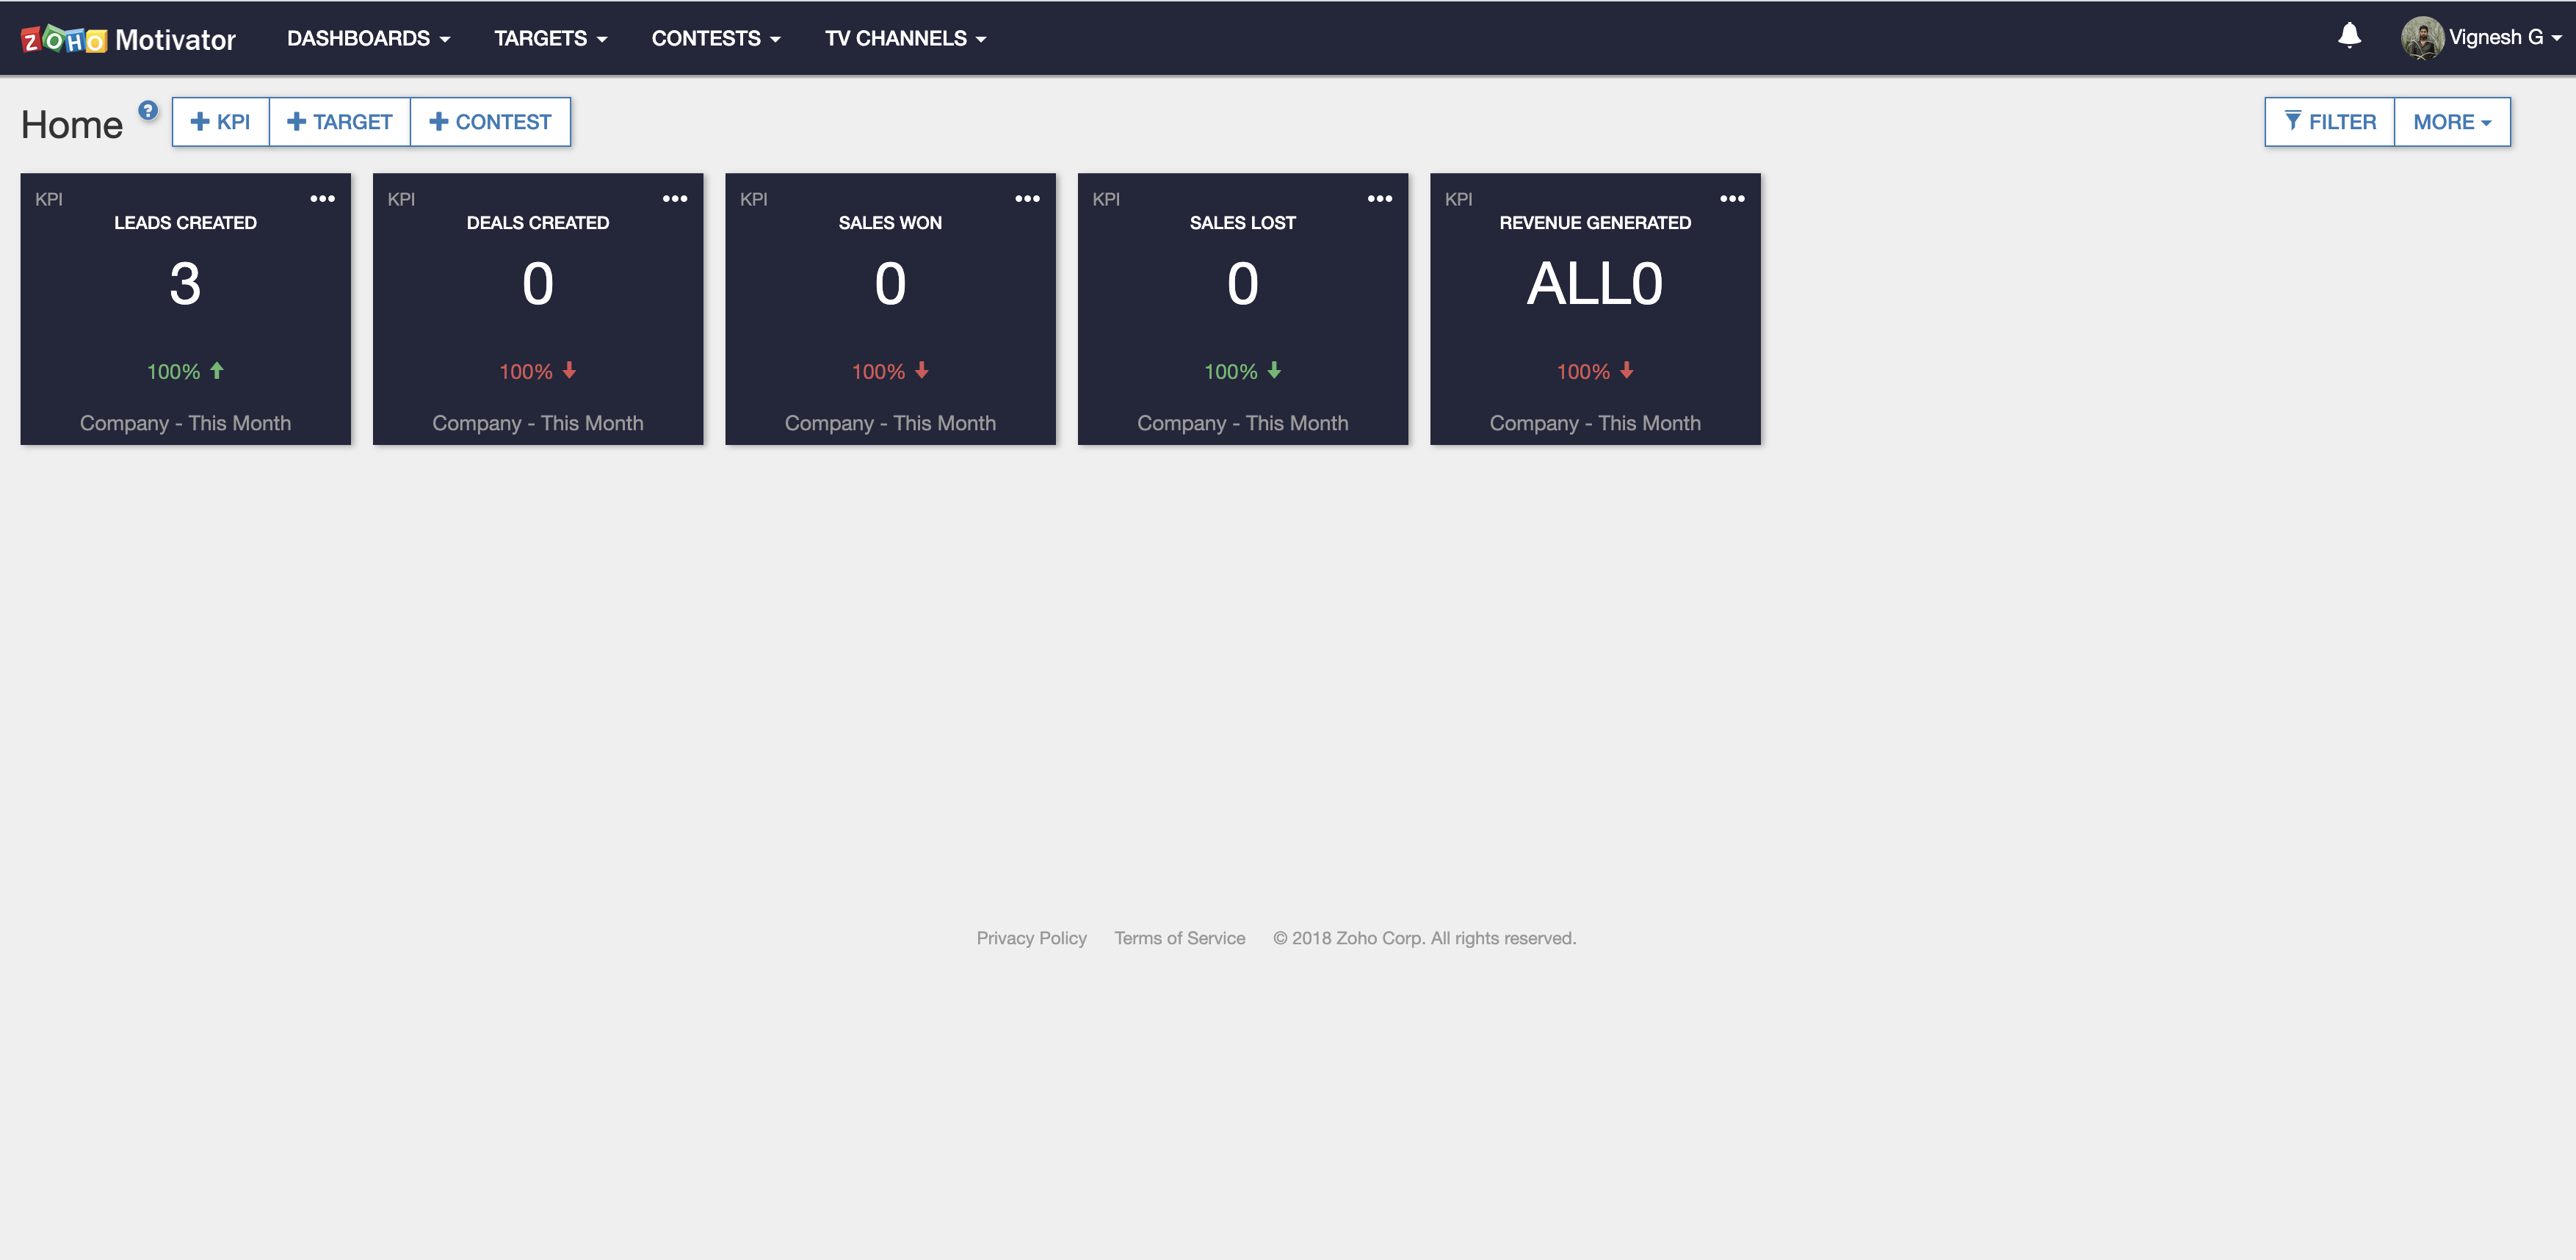2576x1260 pixels.
Task: Click the Deals Created title
Action: click(x=538, y=223)
